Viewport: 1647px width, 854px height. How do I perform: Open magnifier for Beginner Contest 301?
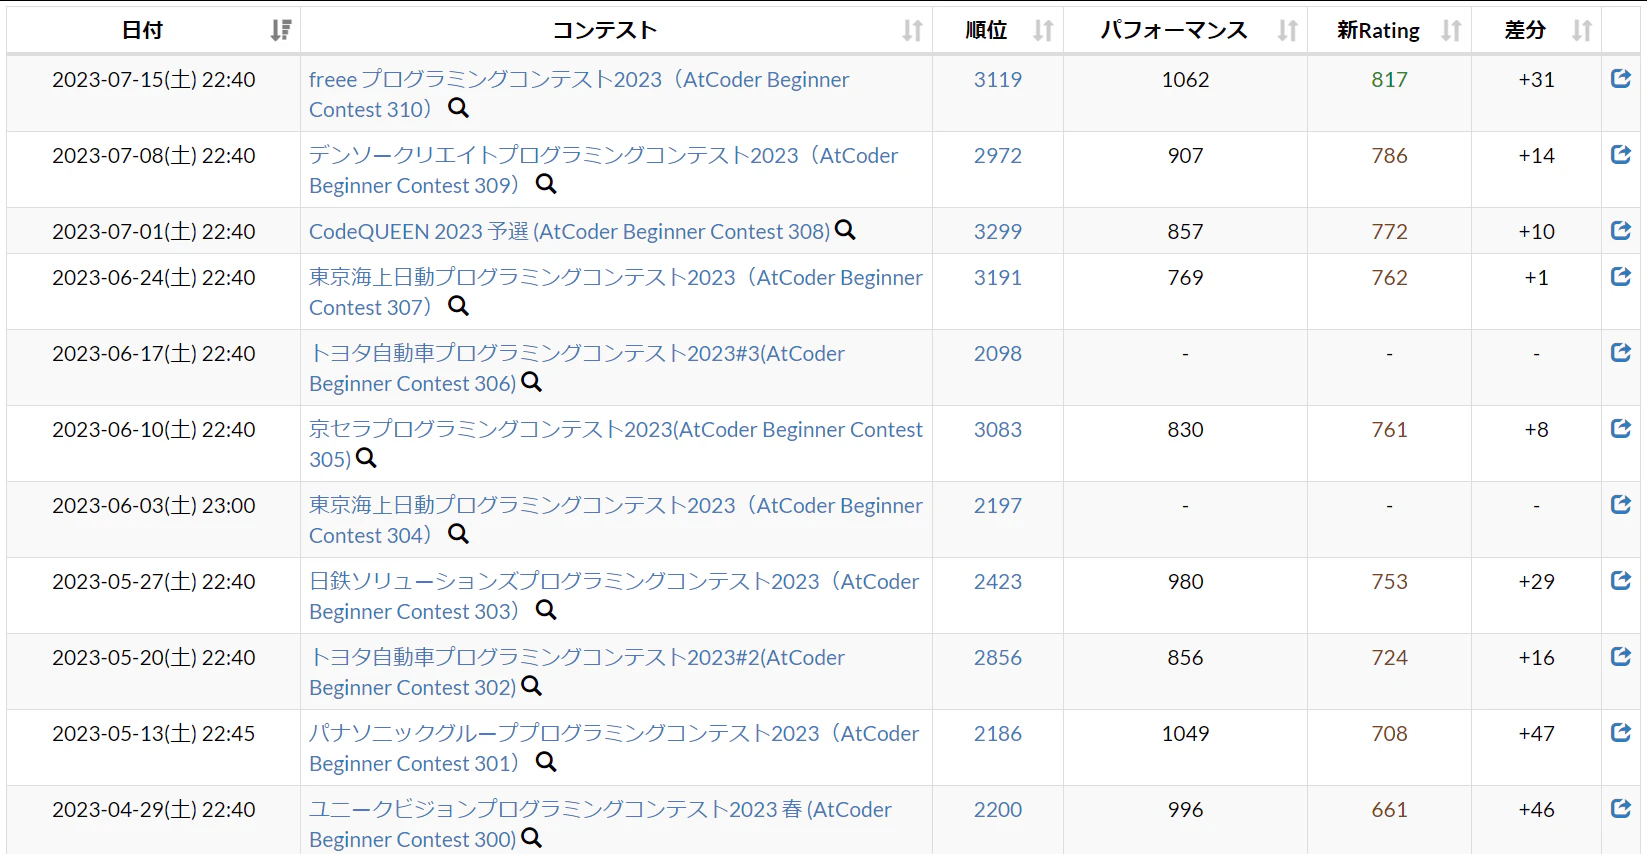[x=546, y=762]
